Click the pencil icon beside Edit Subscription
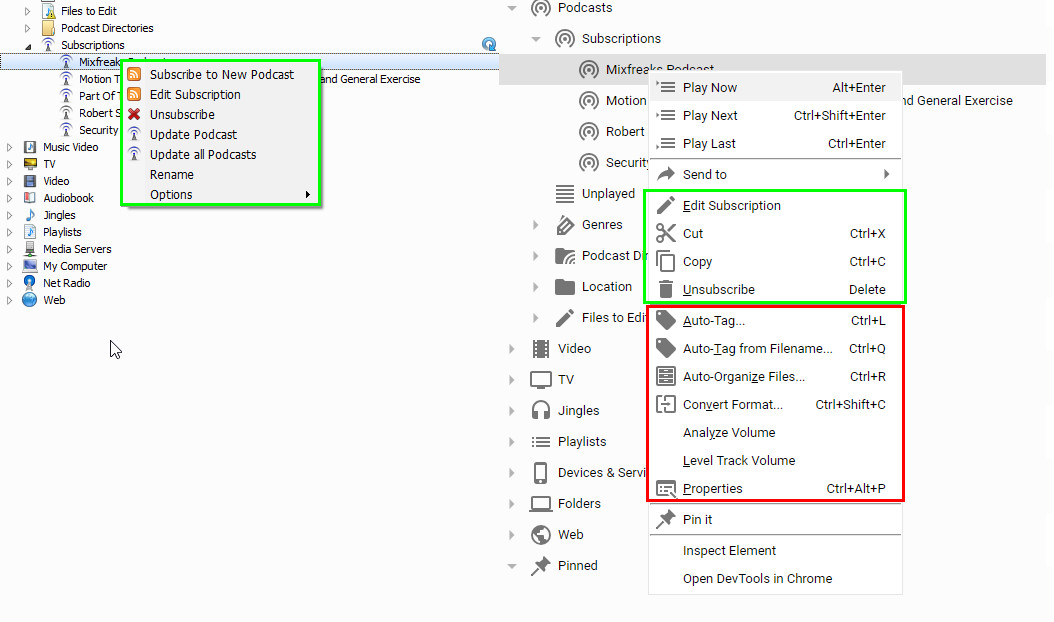1054x622 pixels. point(666,205)
